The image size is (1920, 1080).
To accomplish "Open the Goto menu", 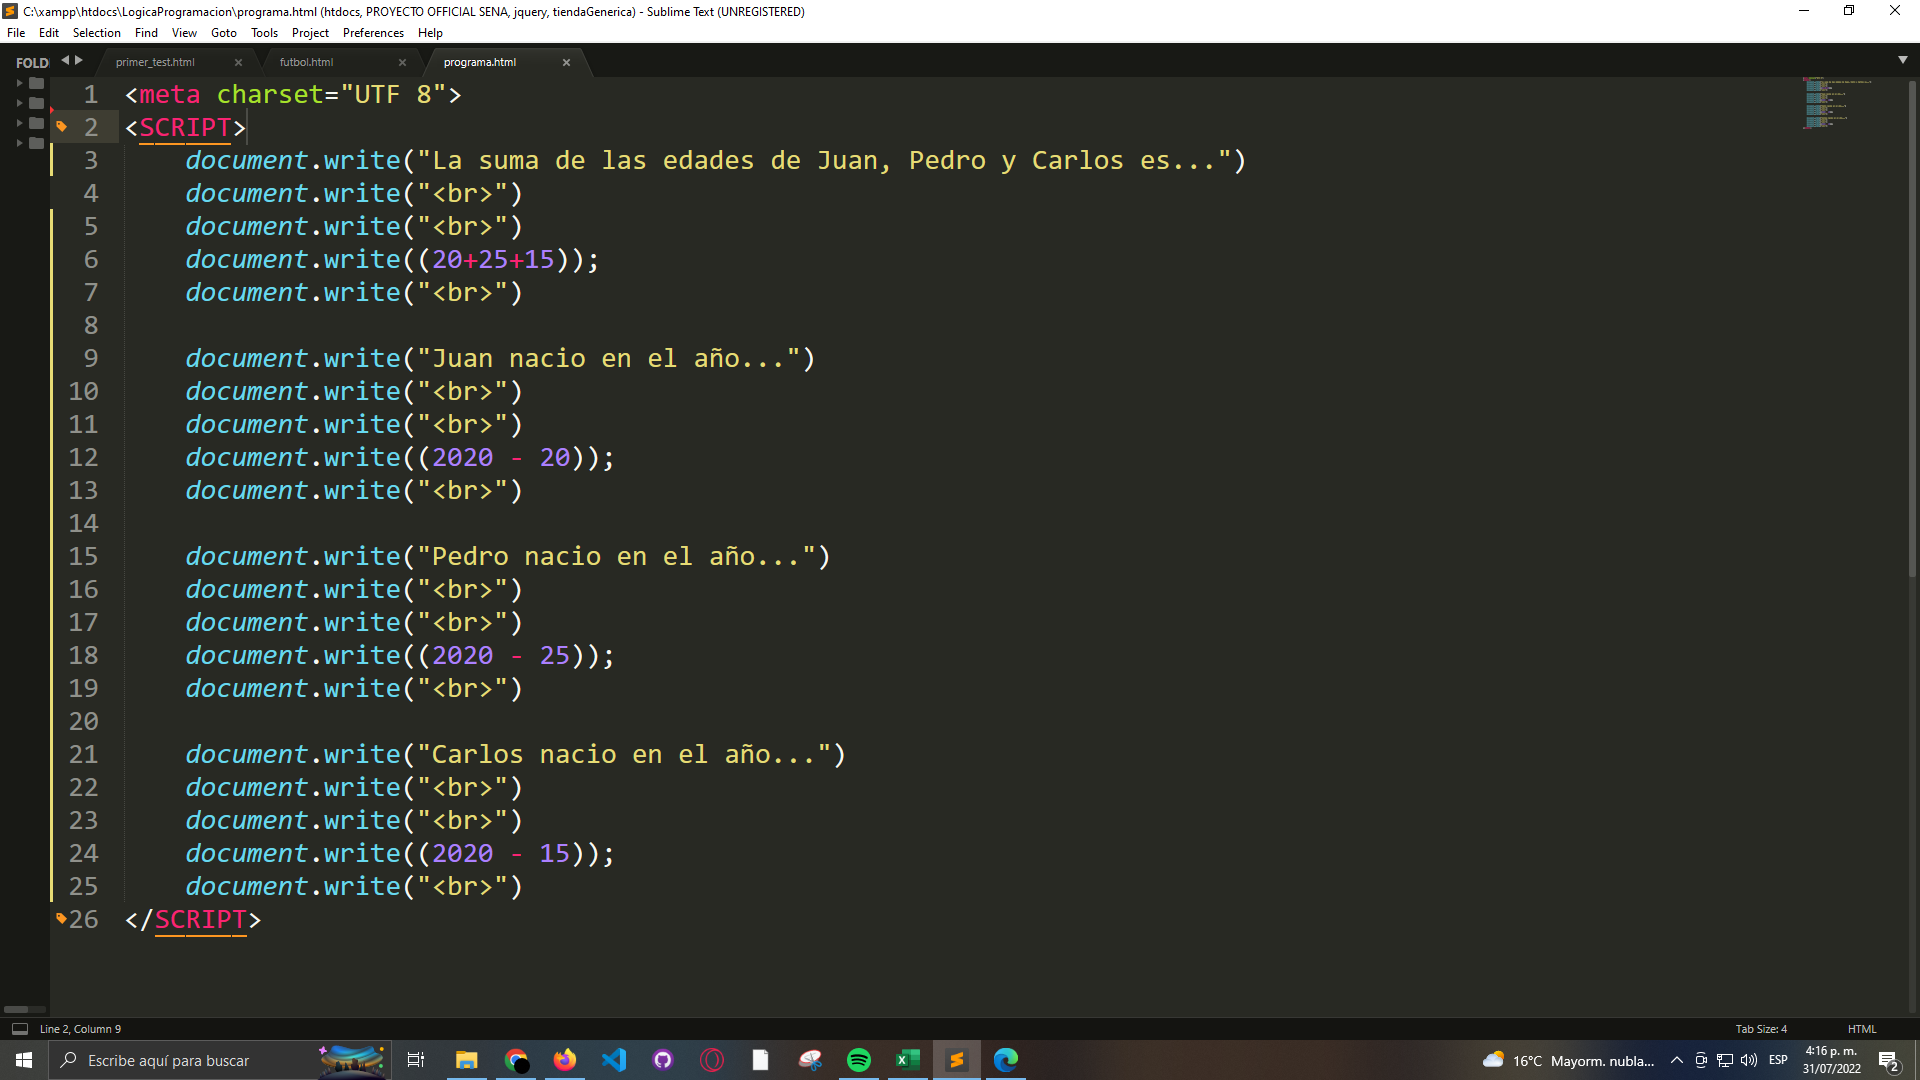I will point(224,33).
